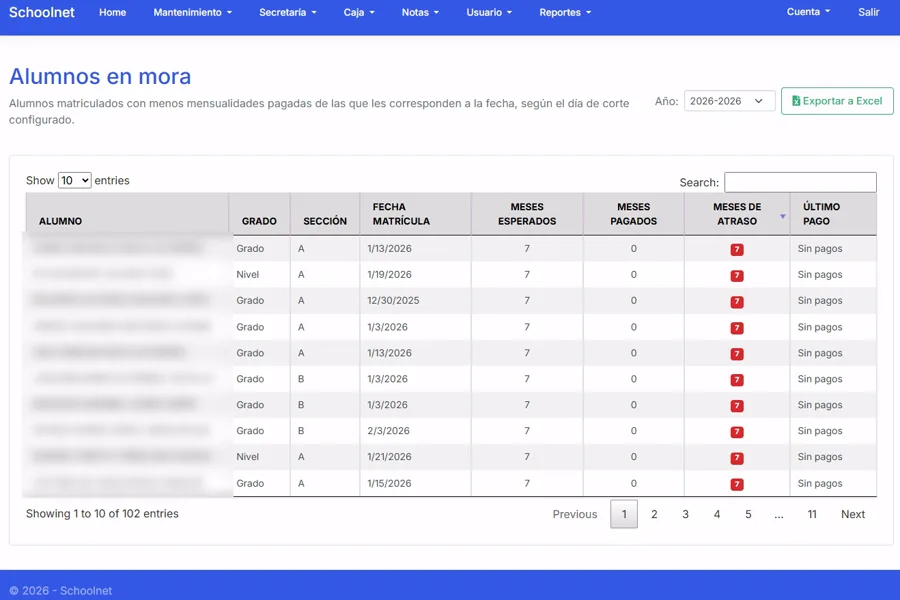This screenshot has height=600, width=900.
Task: Click the Alumnos en mora page heading
Action: pos(100,76)
